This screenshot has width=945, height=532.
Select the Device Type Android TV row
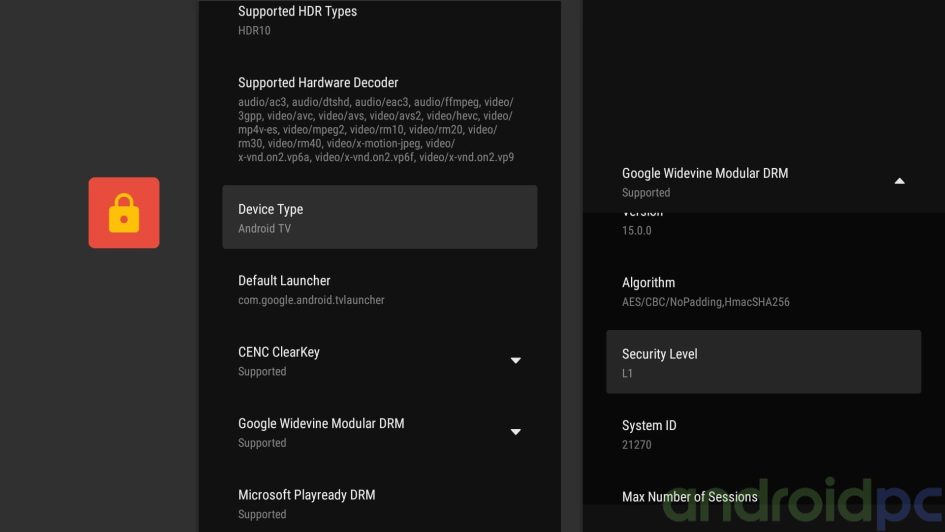[379, 217]
